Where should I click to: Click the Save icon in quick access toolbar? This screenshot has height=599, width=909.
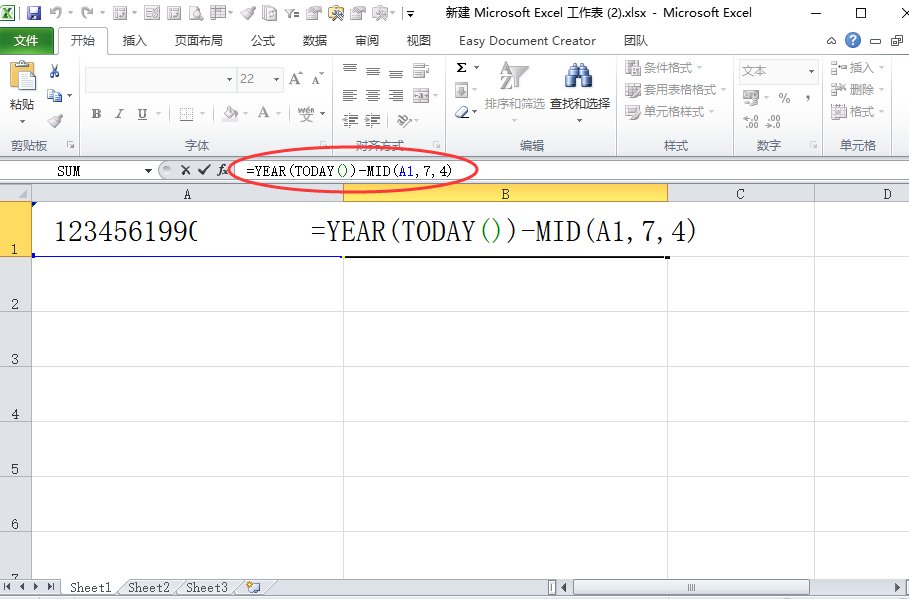(x=34, y=13)
